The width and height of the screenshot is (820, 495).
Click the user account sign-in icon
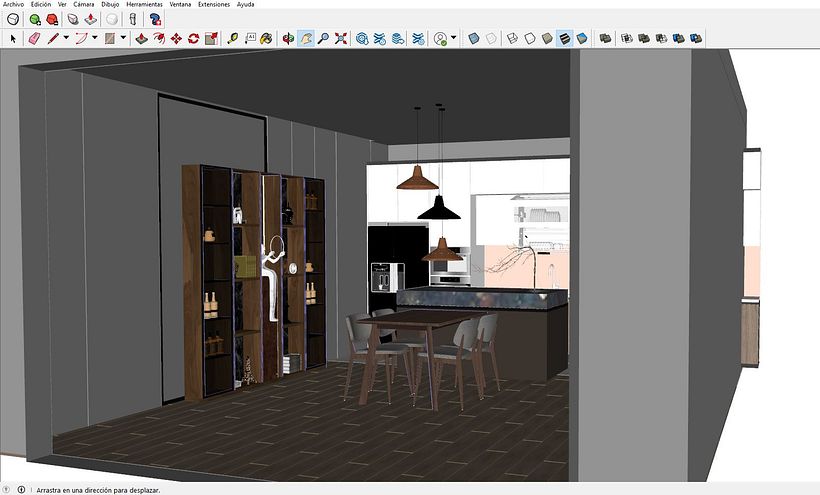[x=440, y=38]
